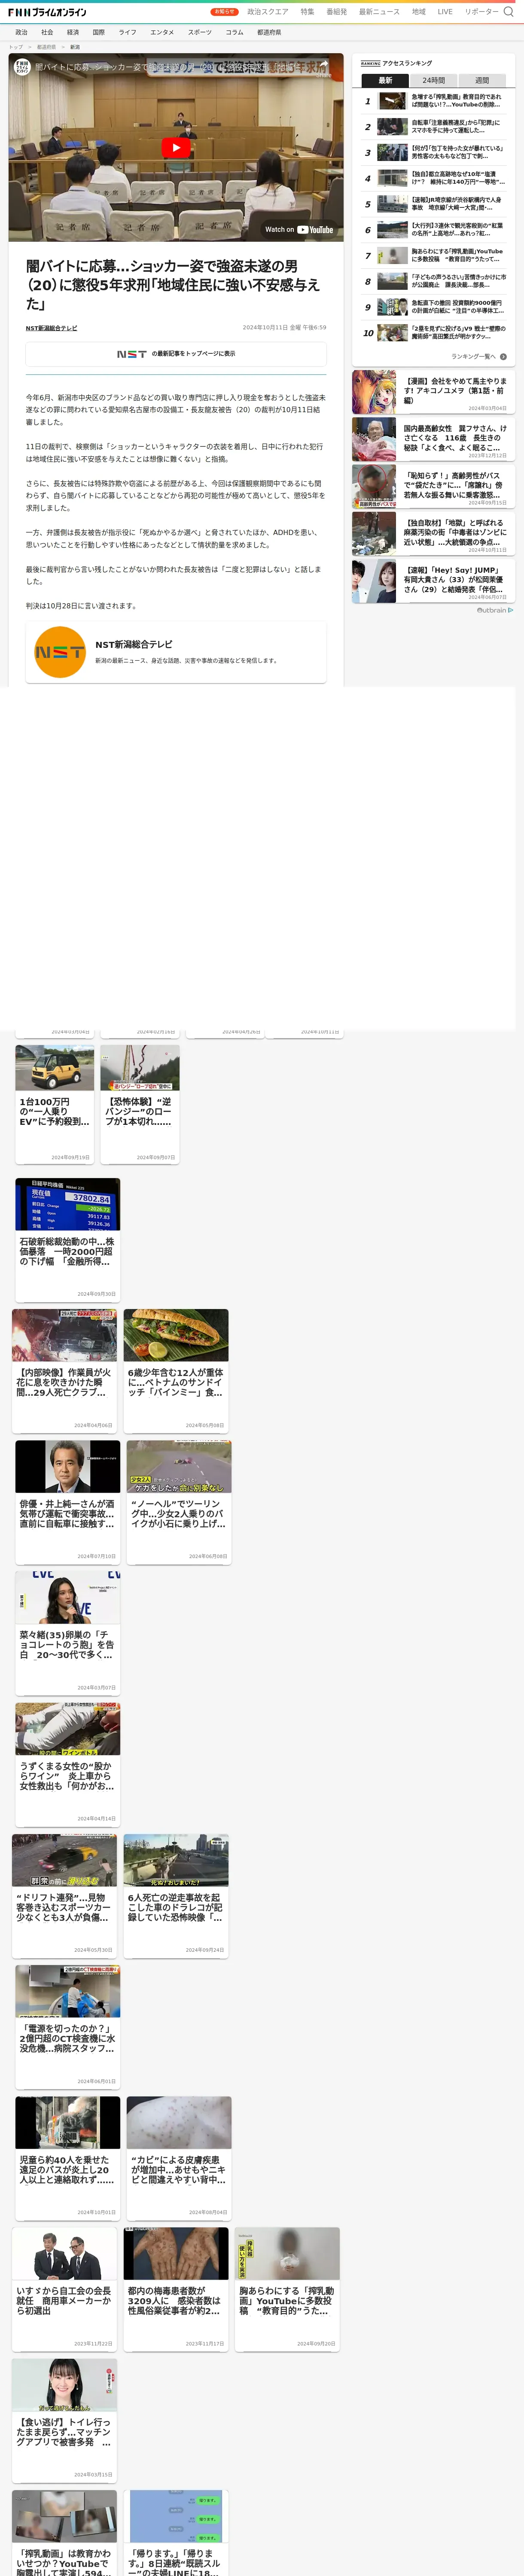Open the ノーヘルでツーリング中 card

pyautogui.click(x=179, y=1501)
